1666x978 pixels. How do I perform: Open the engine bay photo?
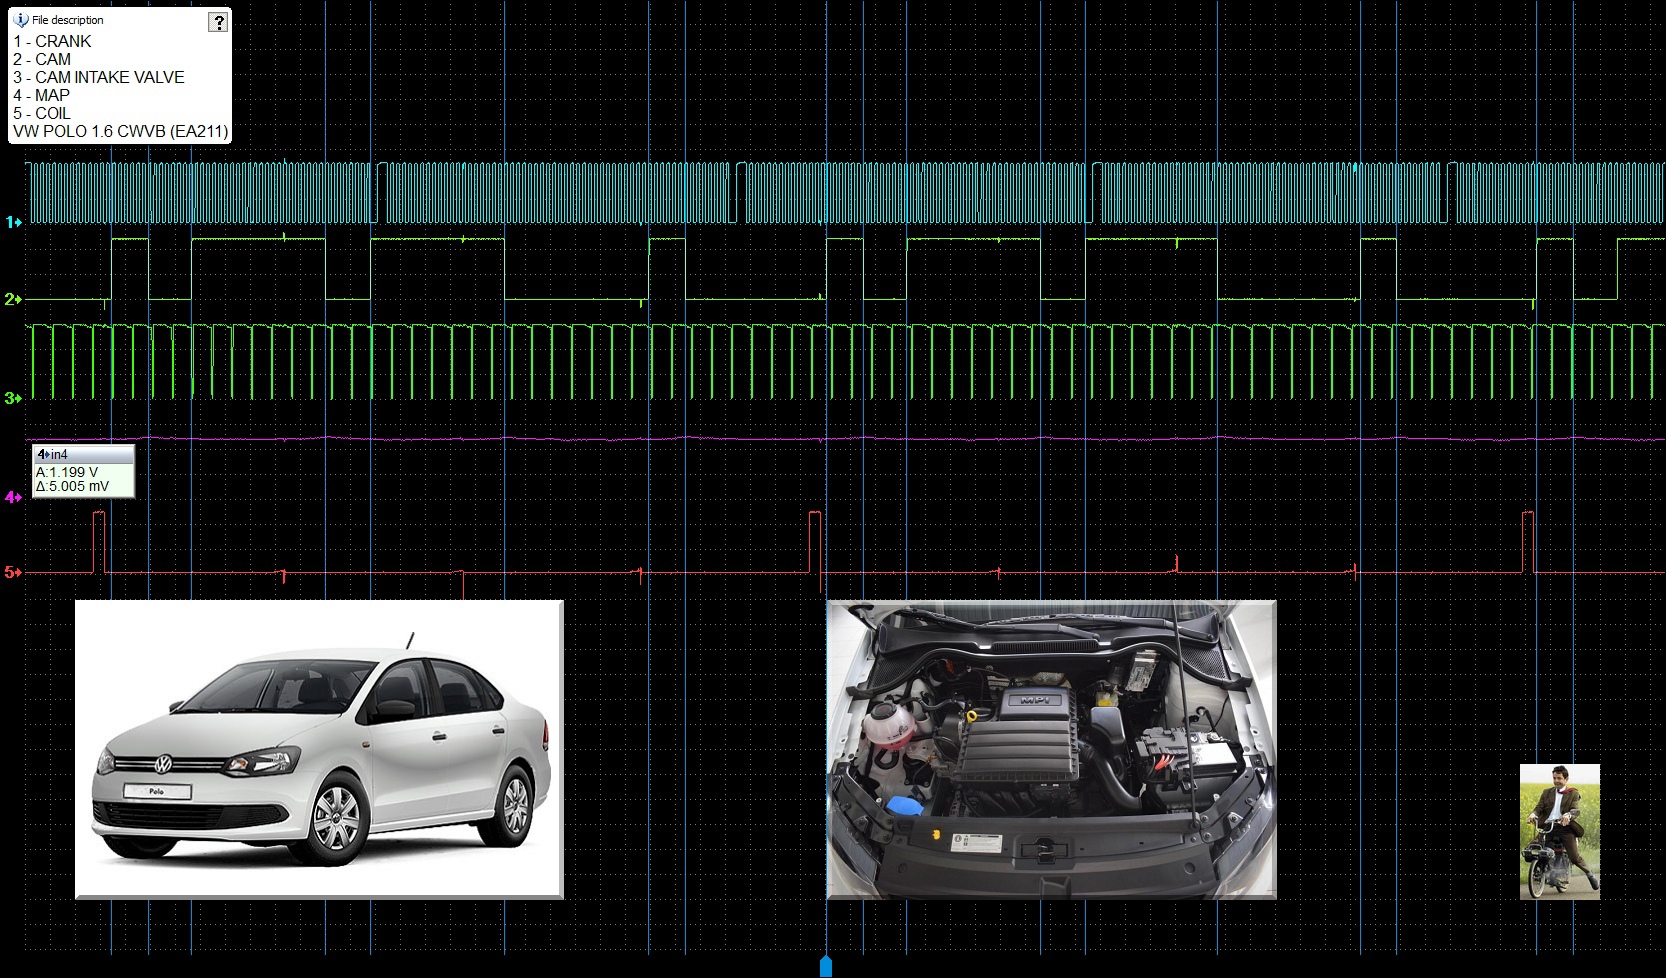point(1051,749)
